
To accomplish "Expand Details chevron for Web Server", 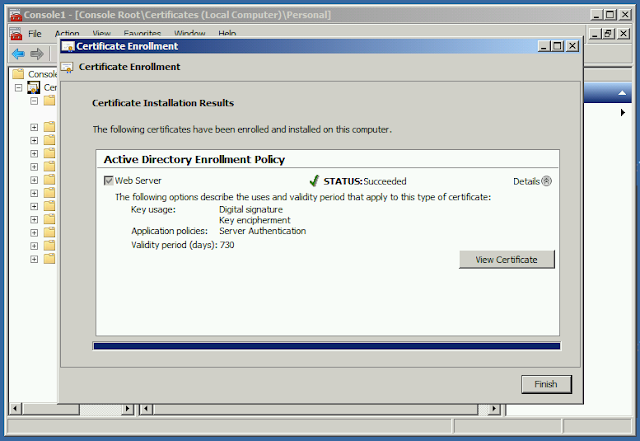I will 547,181.
